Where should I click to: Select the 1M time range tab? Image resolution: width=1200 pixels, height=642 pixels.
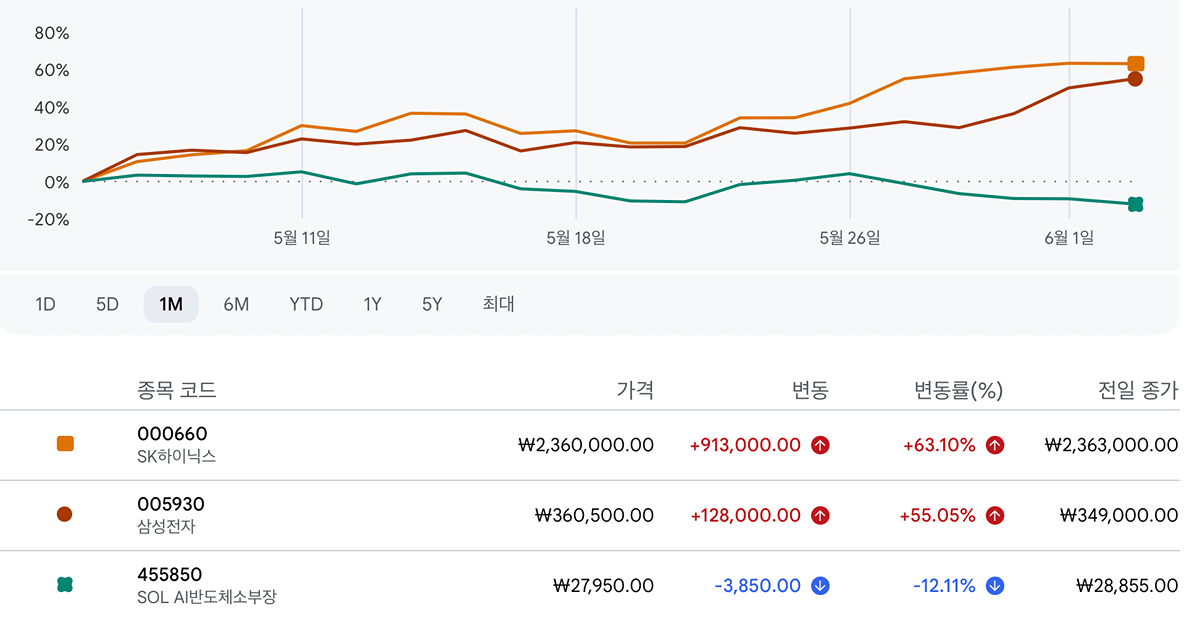(171, 304)
